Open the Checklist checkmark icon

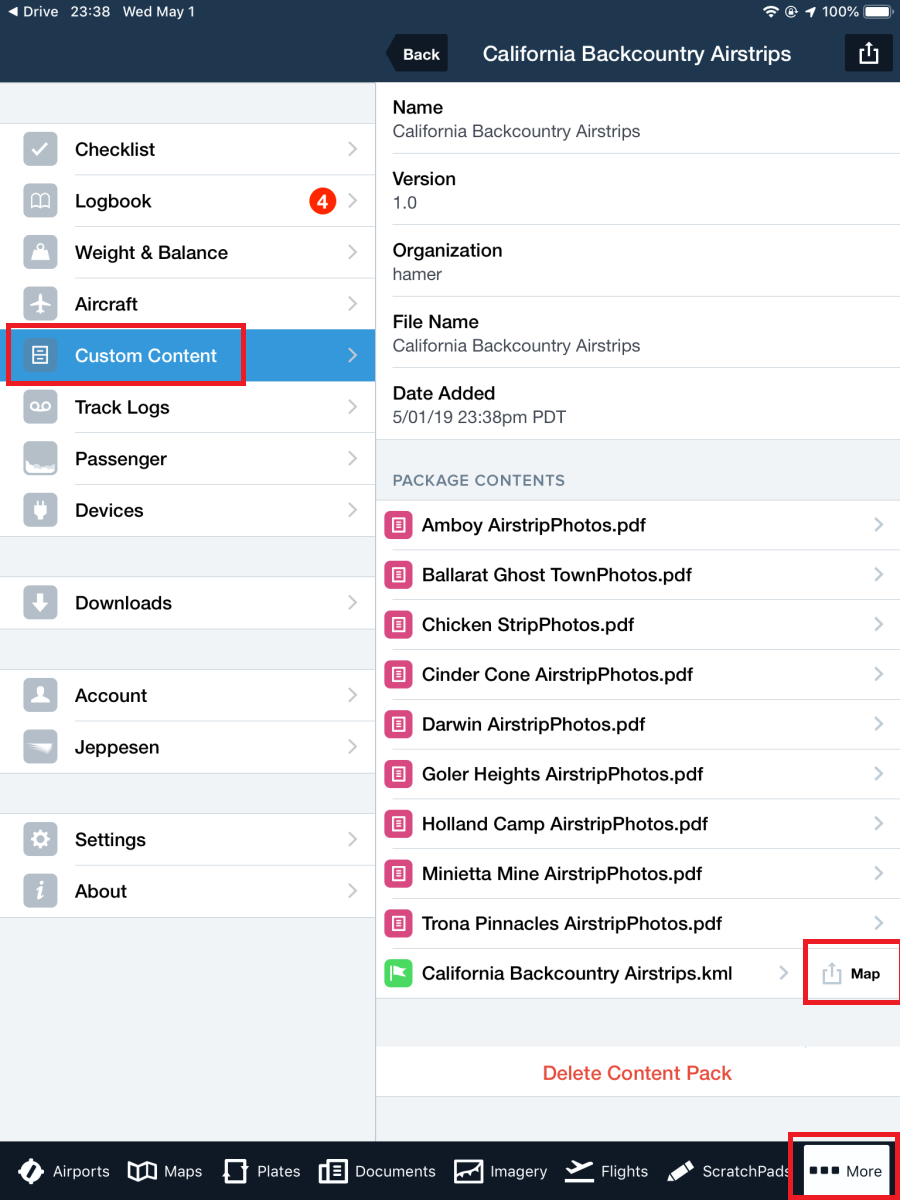click(x=40, y=149)
